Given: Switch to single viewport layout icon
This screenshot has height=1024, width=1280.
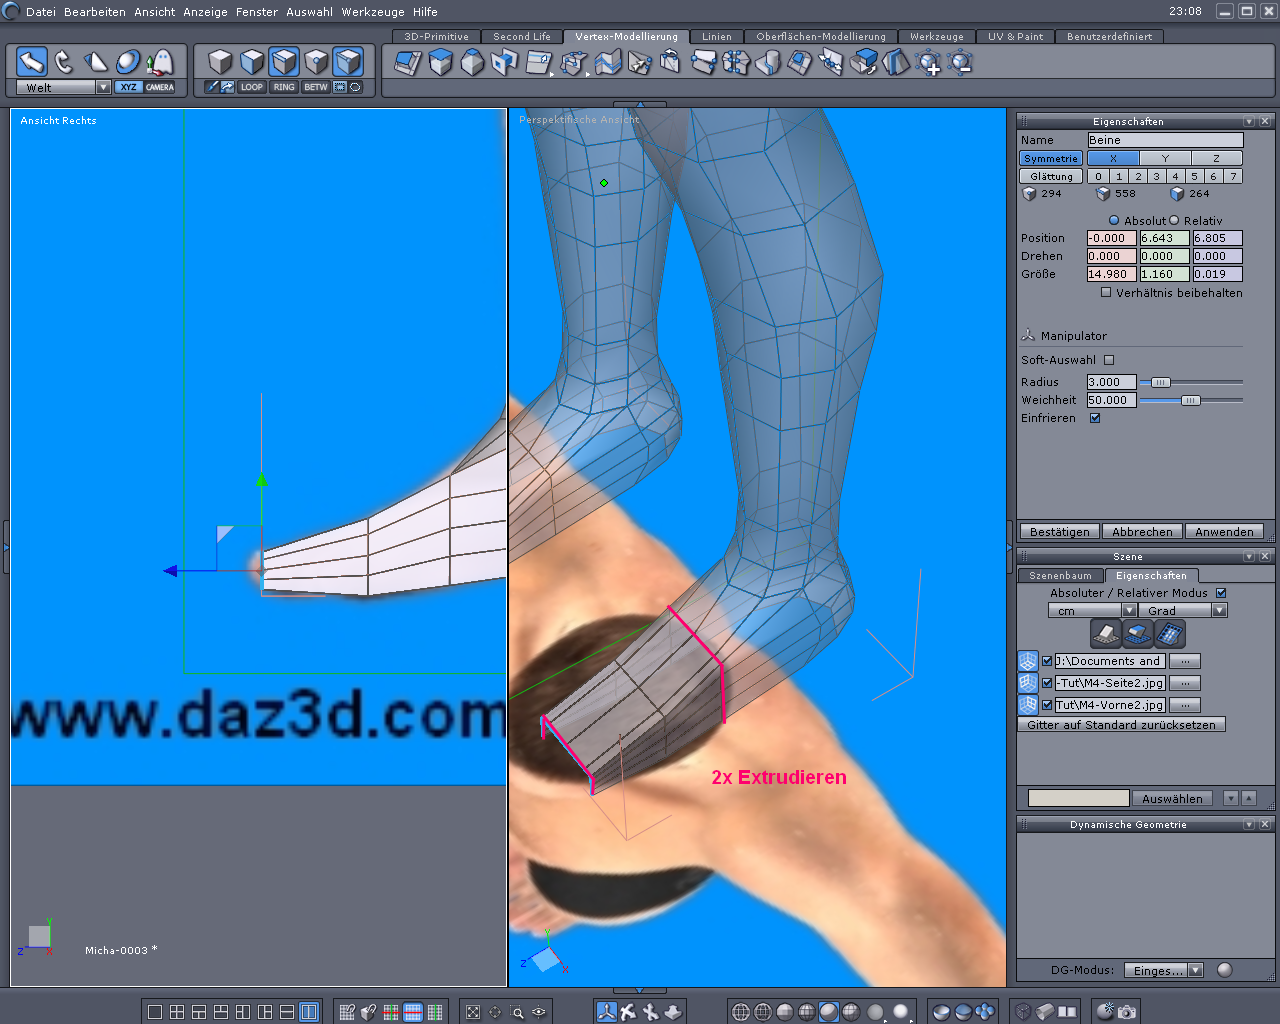Looking at the screenshot, I should 155,1012.
